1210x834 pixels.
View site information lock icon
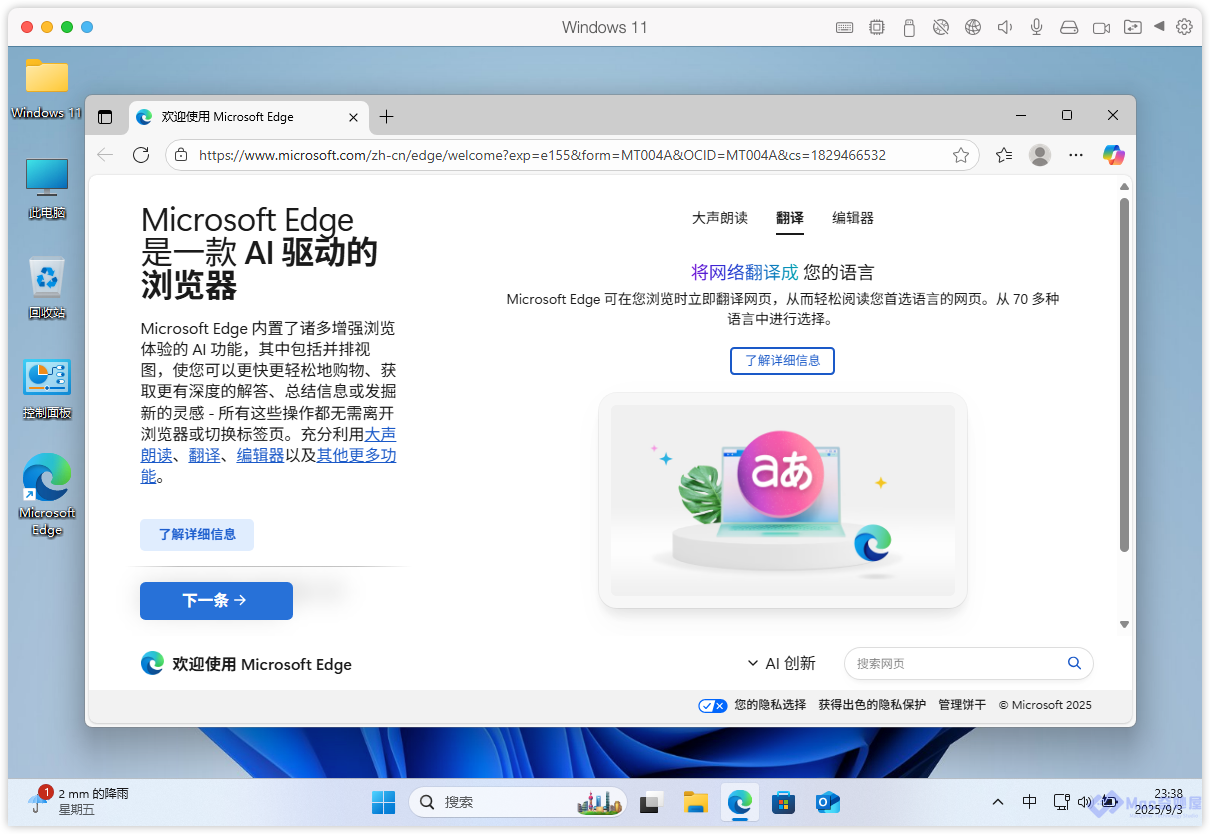click(180, 155)
